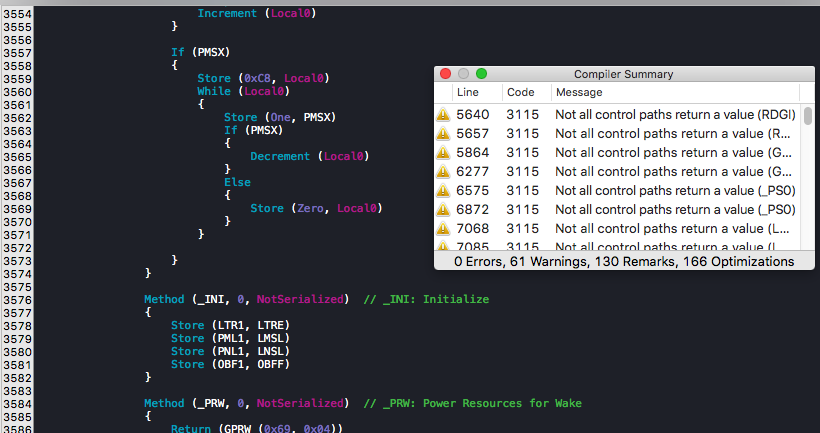The width and height of the screenshot is (820, 433).
Task: Click the warning icon on row 7068
Action: tap(443, 229)
